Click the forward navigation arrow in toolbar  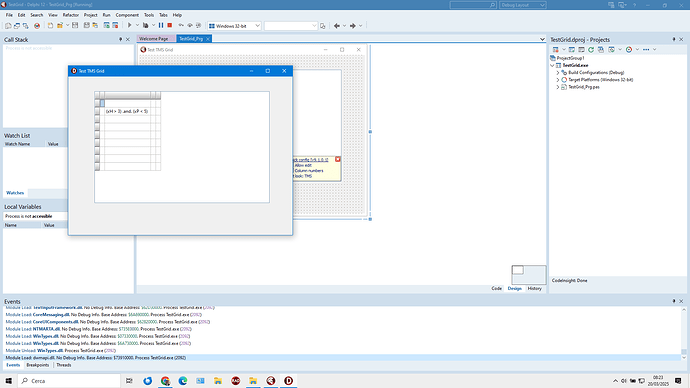352,26
